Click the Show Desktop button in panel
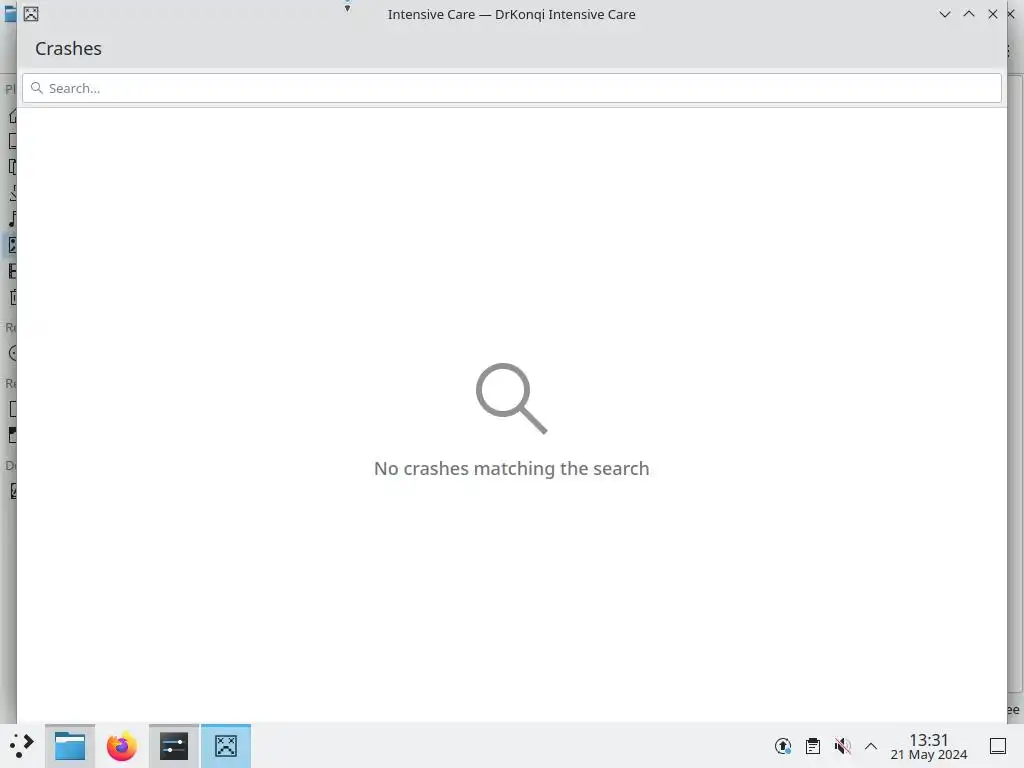Image resolution: width=1024 pixels, height=768 pixels. (998, 746)
